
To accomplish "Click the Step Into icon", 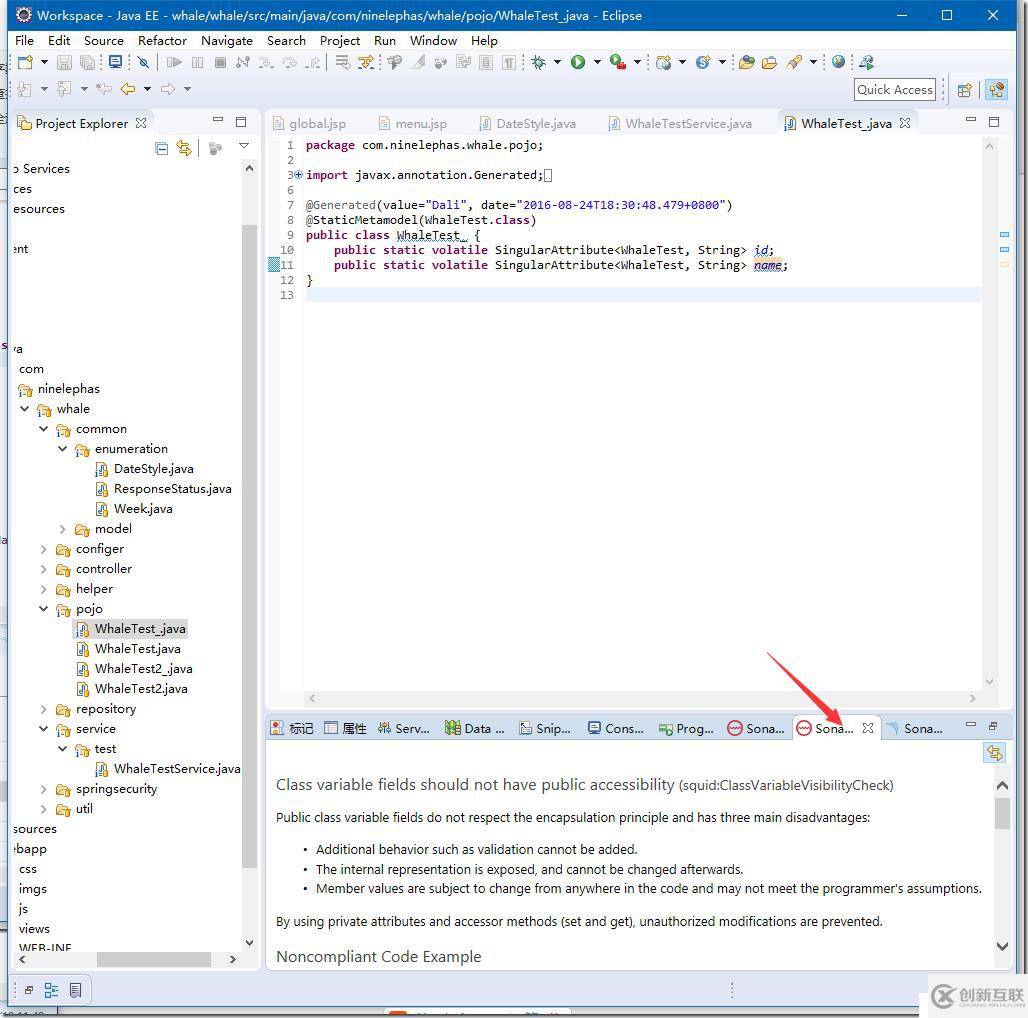I will [266, 62].
